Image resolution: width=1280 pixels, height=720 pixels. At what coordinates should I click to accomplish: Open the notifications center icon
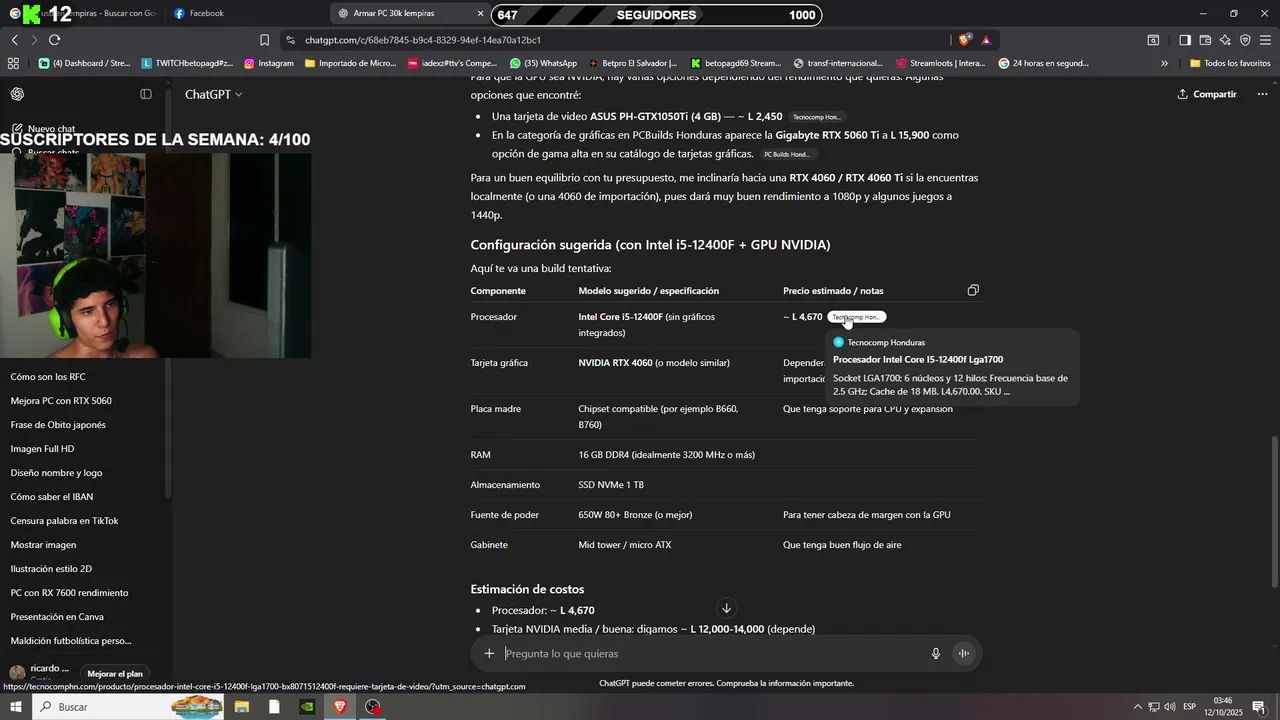[1259, 707]
